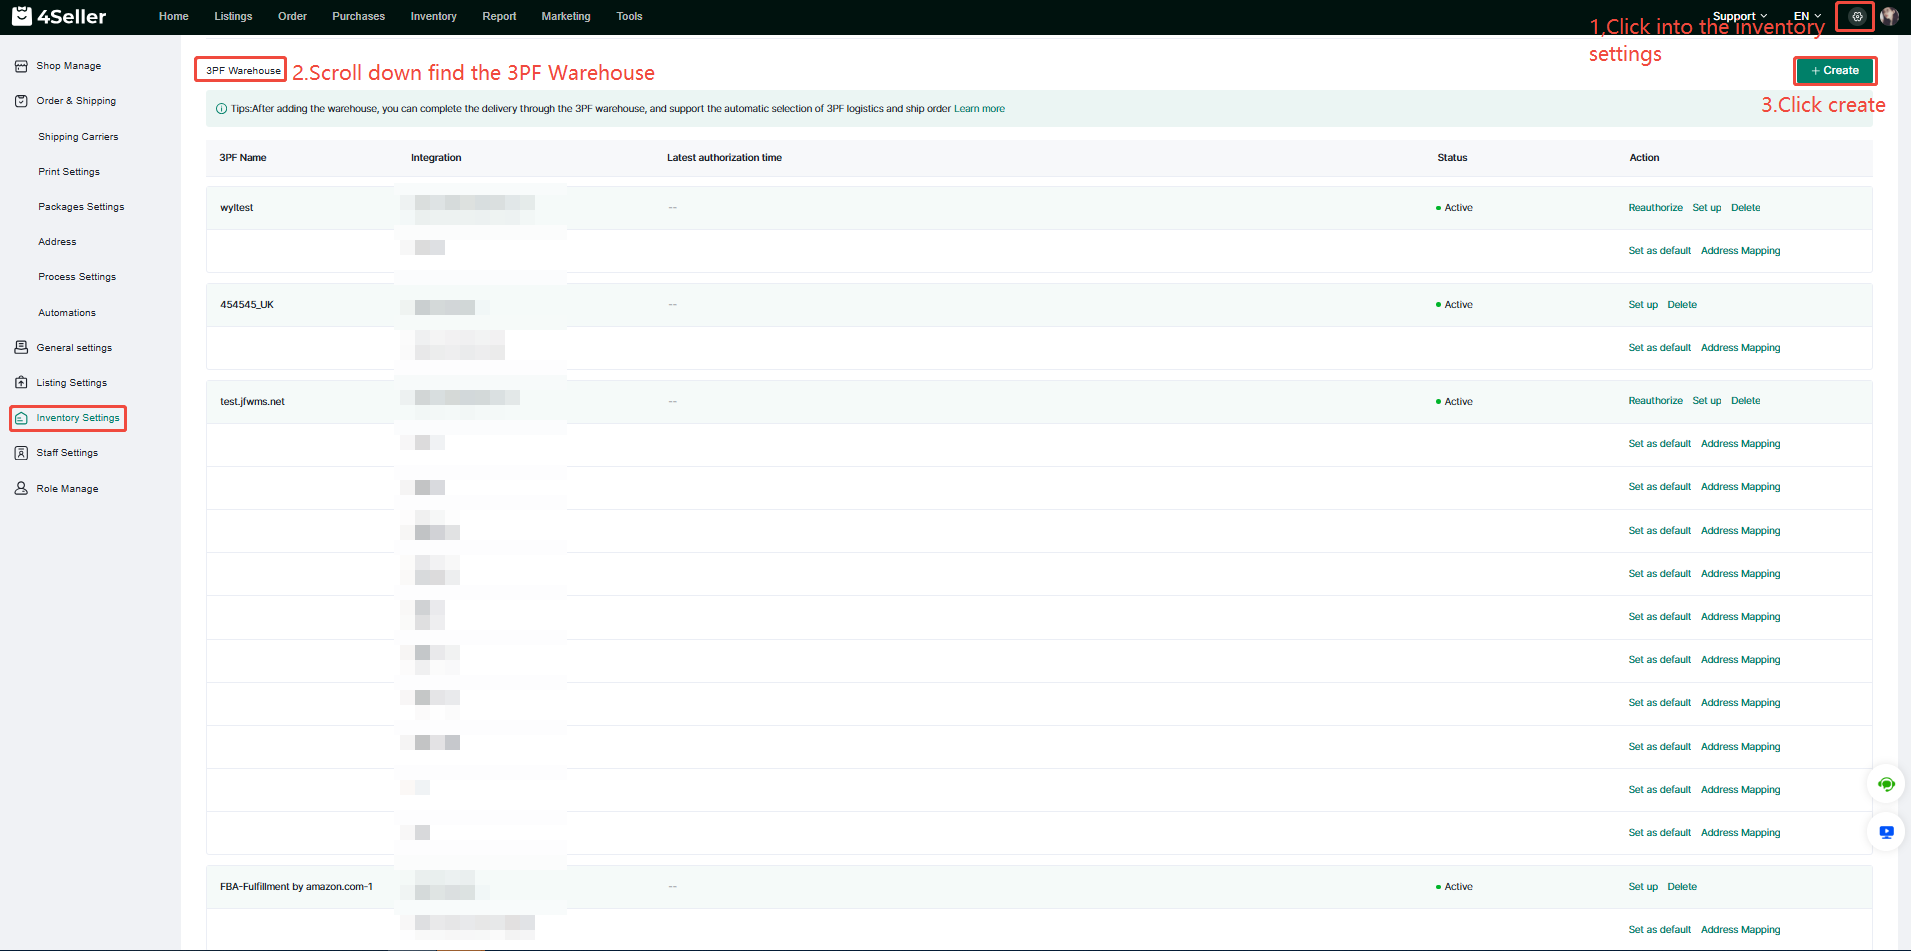Click the Order & Shipping sidebar icon

point(21,101)
